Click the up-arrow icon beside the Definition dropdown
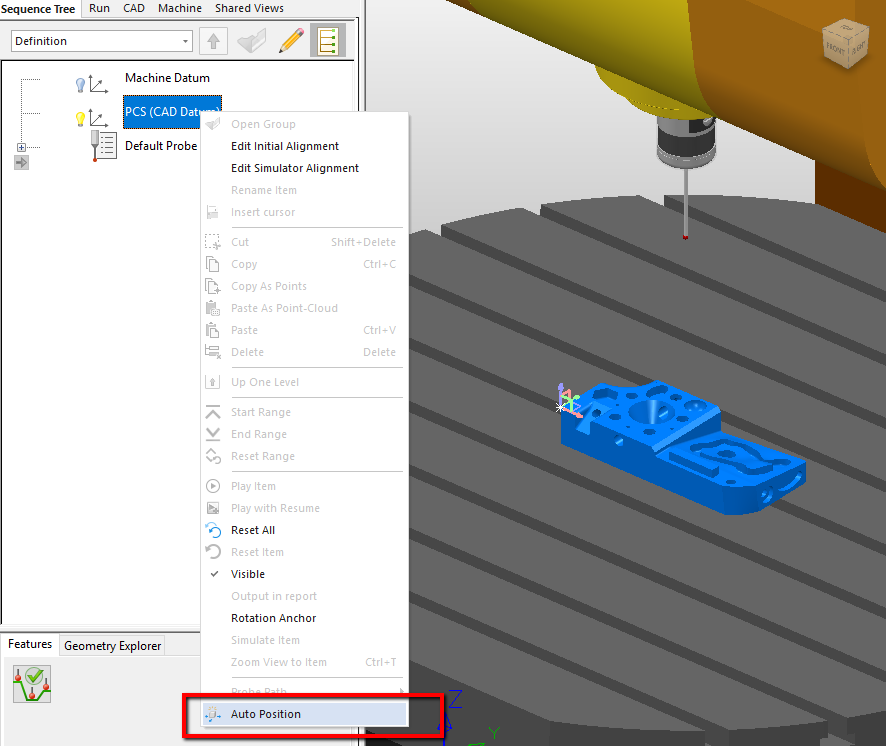 [x=213, y=40]
